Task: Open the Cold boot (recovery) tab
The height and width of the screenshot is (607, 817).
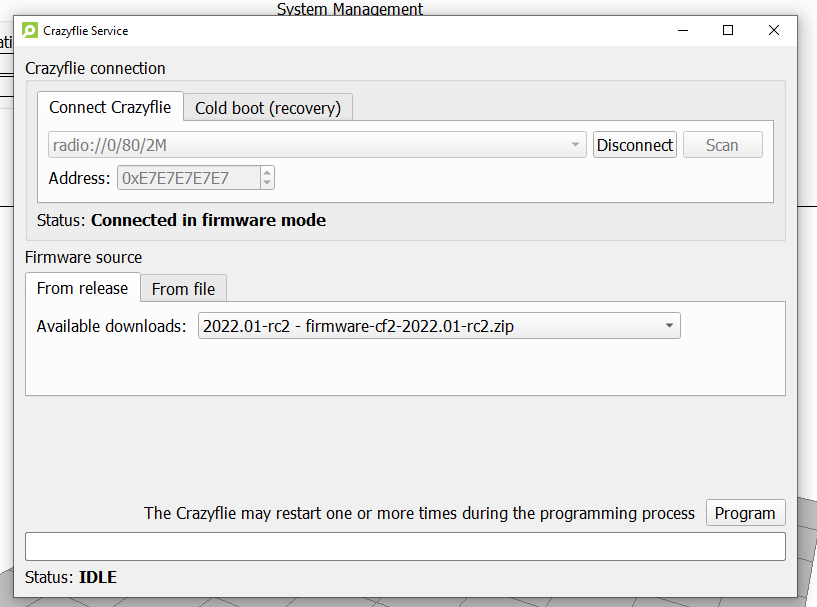Action: click(x=268, y=108)
